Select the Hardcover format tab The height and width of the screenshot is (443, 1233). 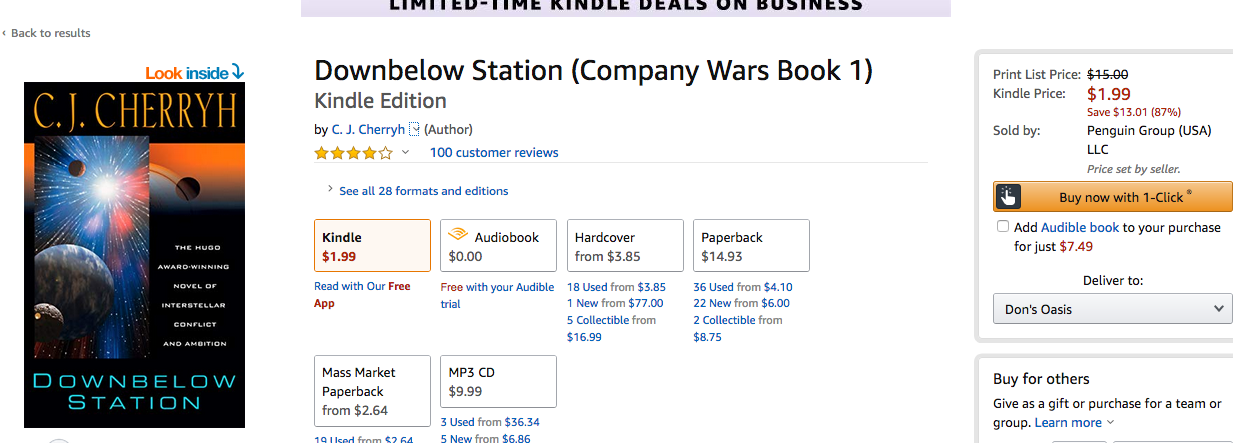click(x=625, y=246)
